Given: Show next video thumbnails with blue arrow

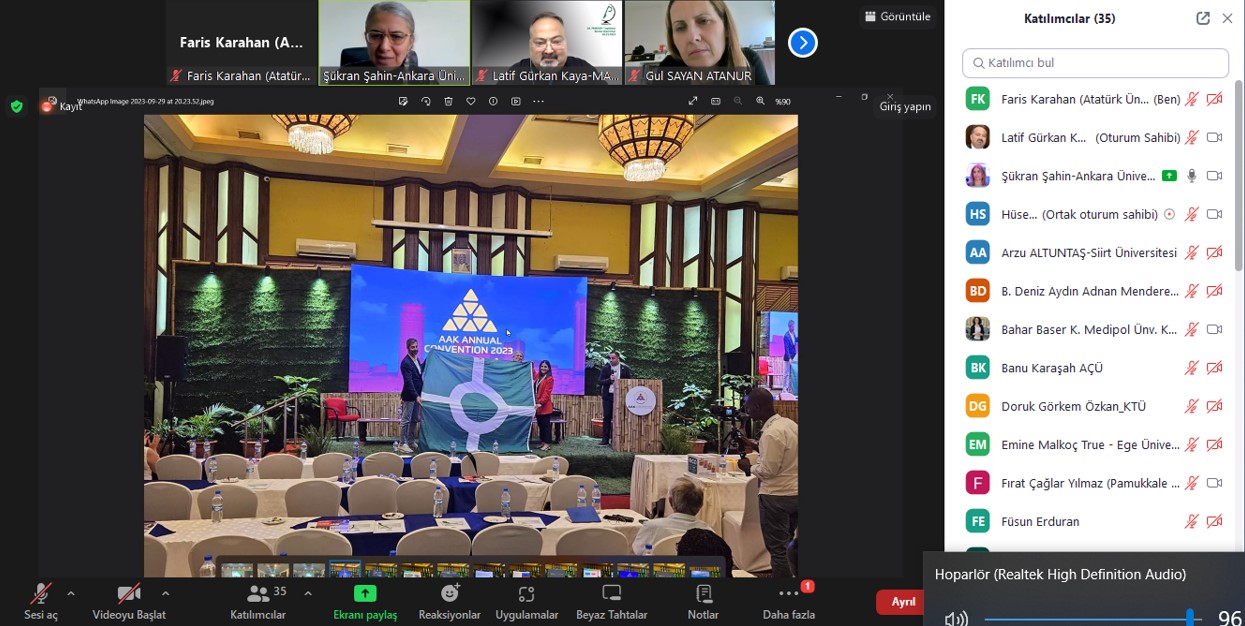Looking at the screenshot, I should coord(802,42).
